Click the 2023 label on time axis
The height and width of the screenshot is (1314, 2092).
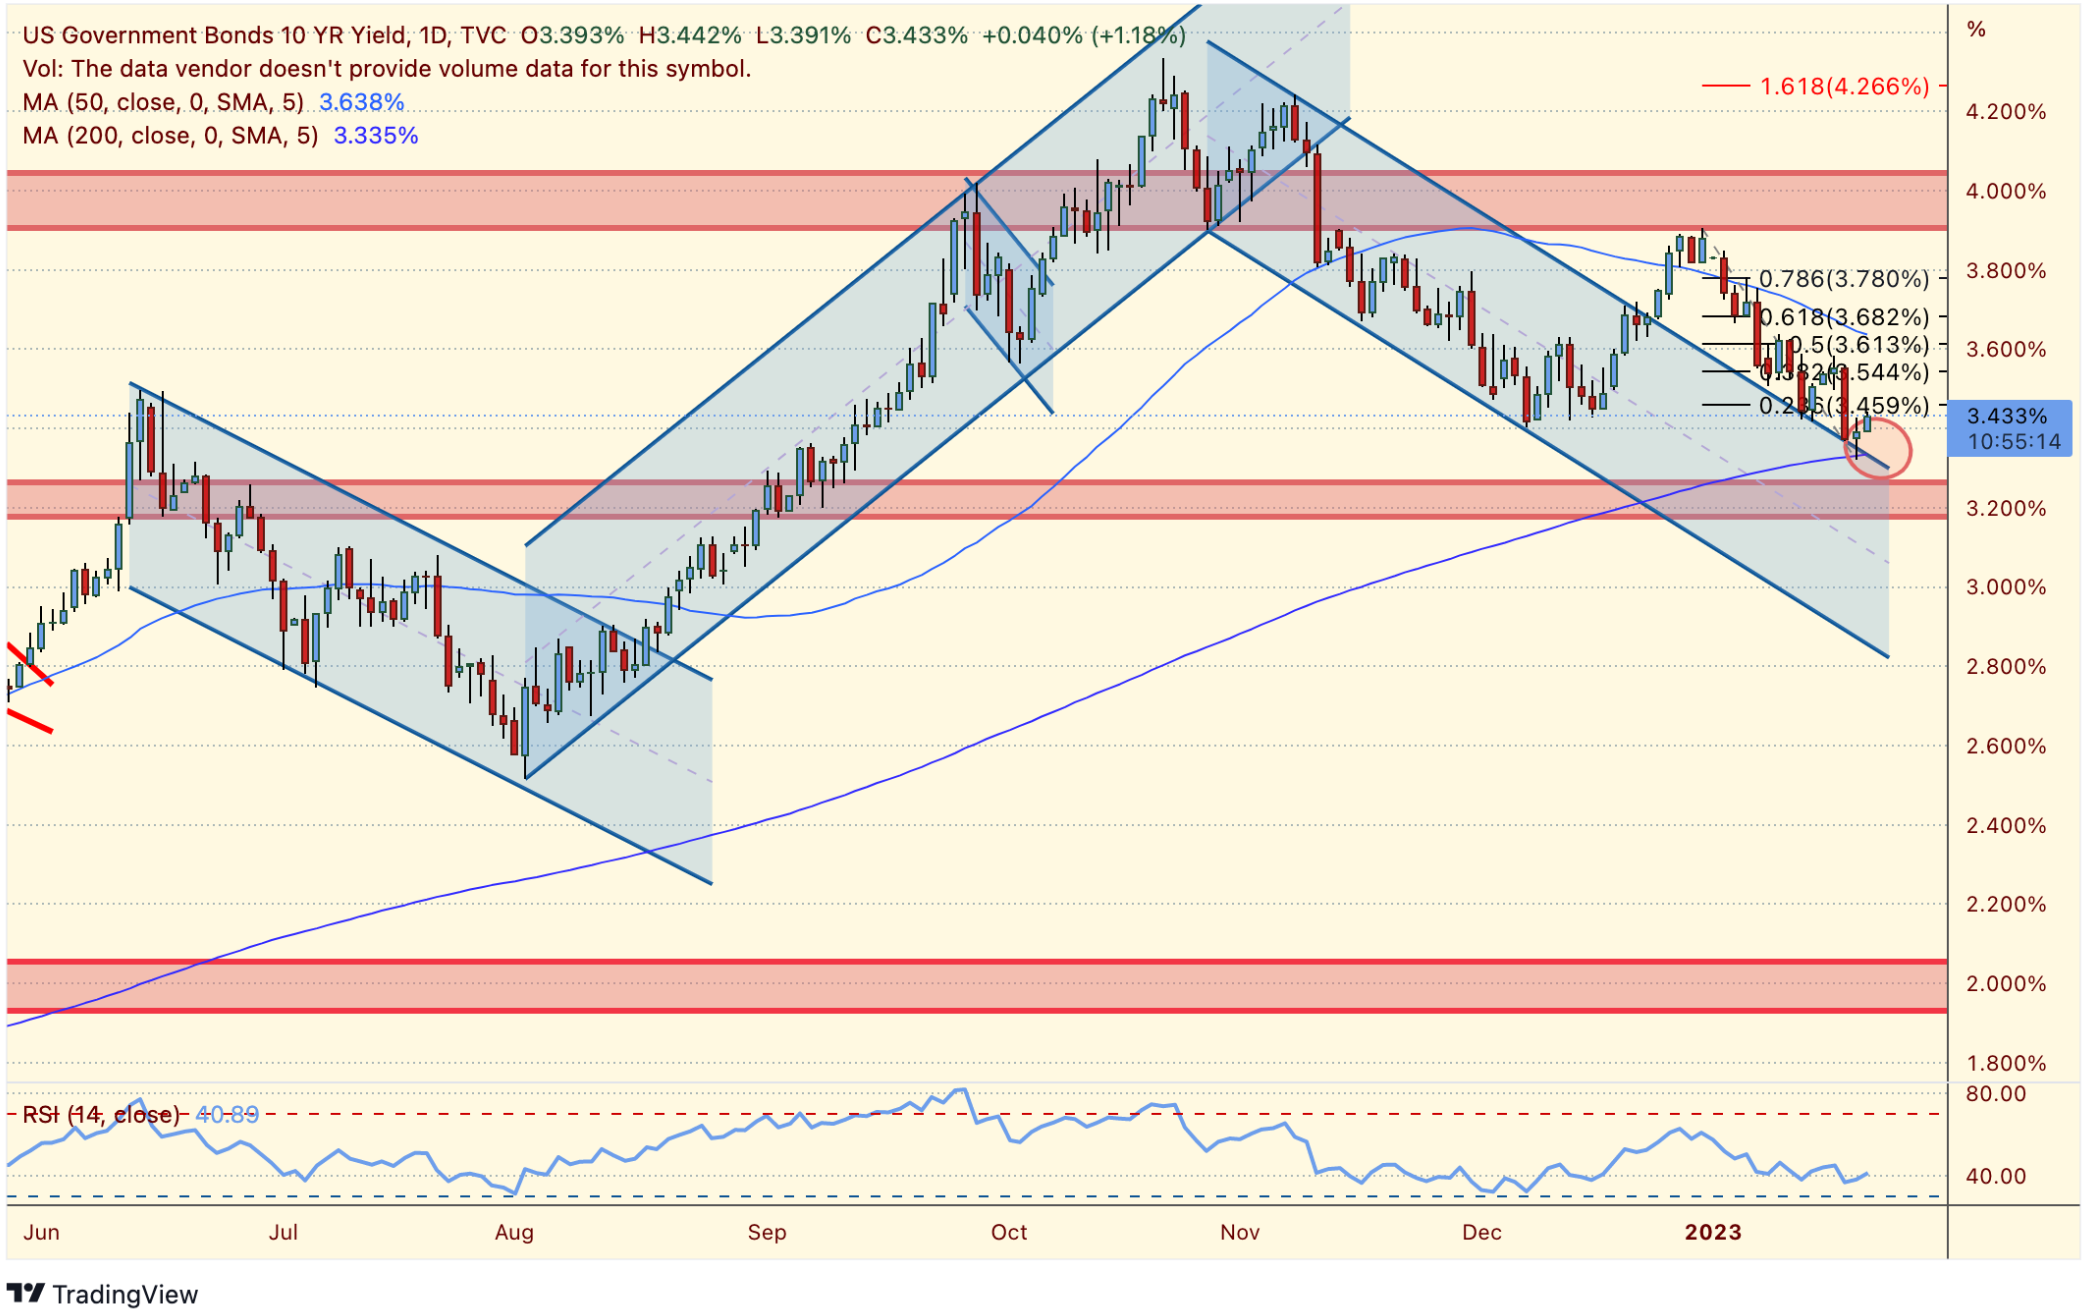tap(1713, 1233)
